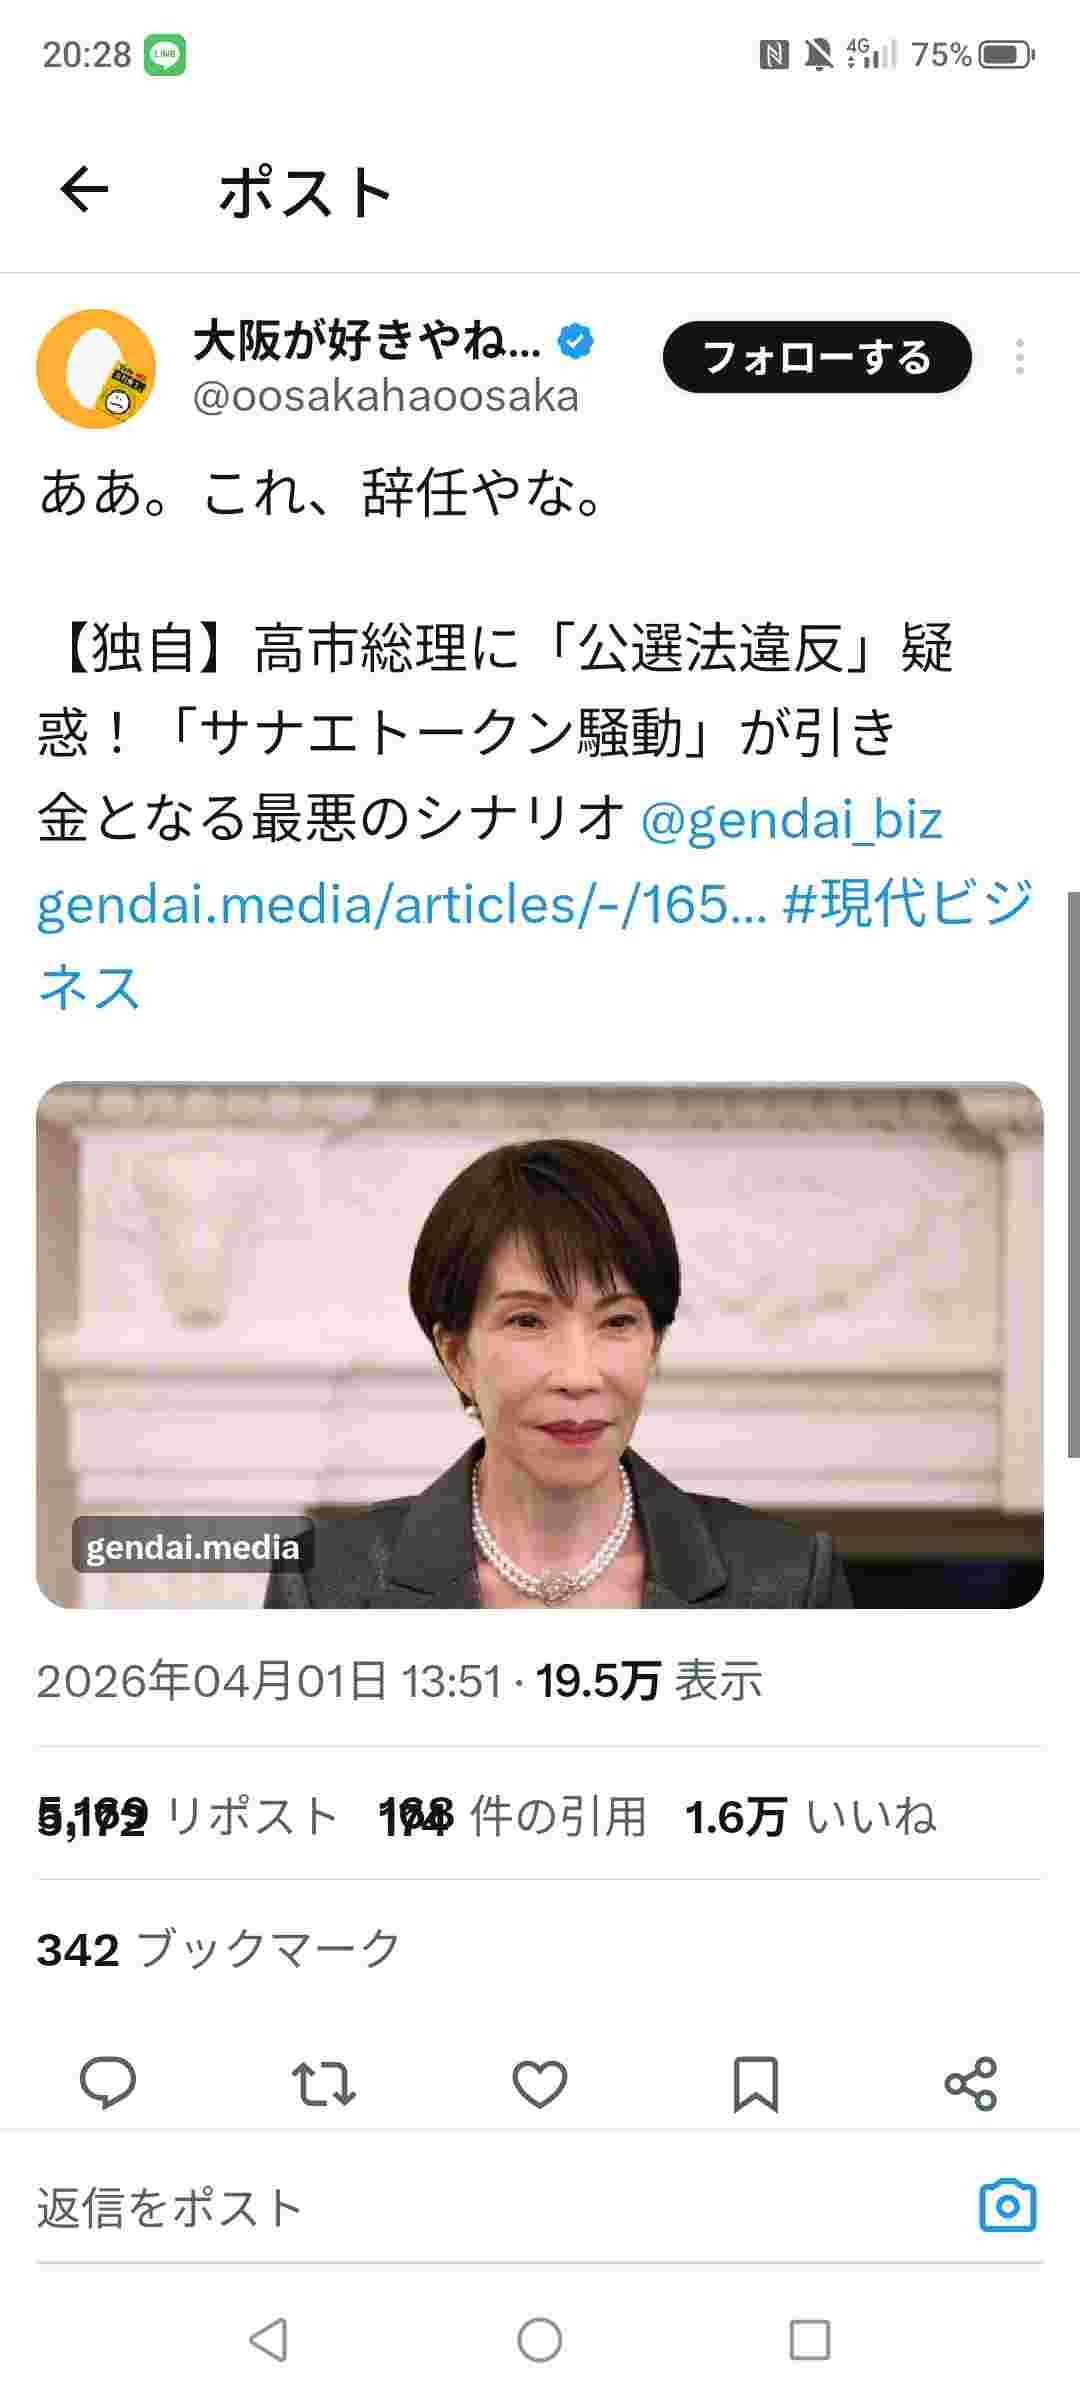This screenshot has width=1080, height=2400.
Task: Tap the #現代ビジネス hashtag
Action: [534, 944]
